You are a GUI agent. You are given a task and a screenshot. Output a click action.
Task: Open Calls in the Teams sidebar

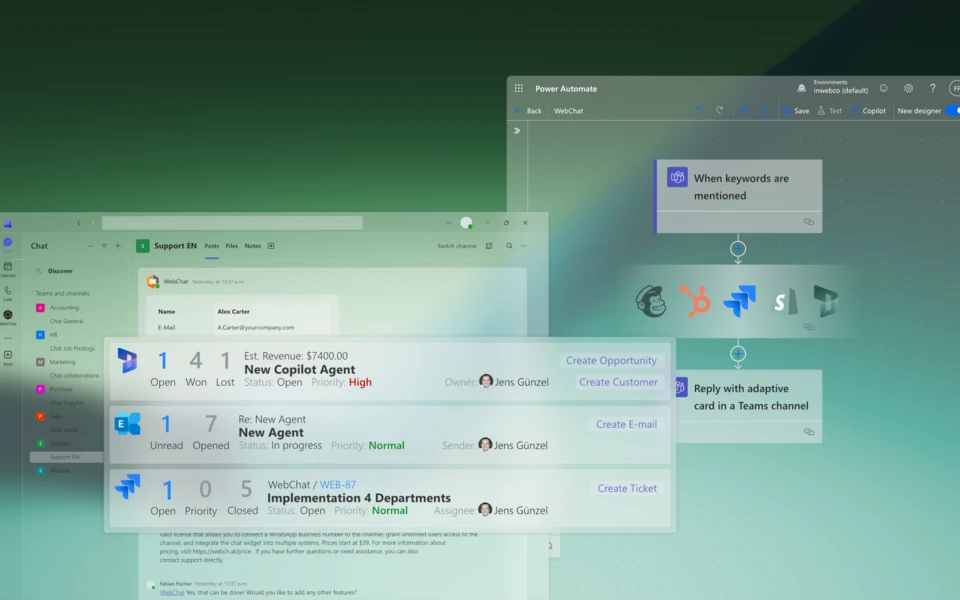pos(8,293)
